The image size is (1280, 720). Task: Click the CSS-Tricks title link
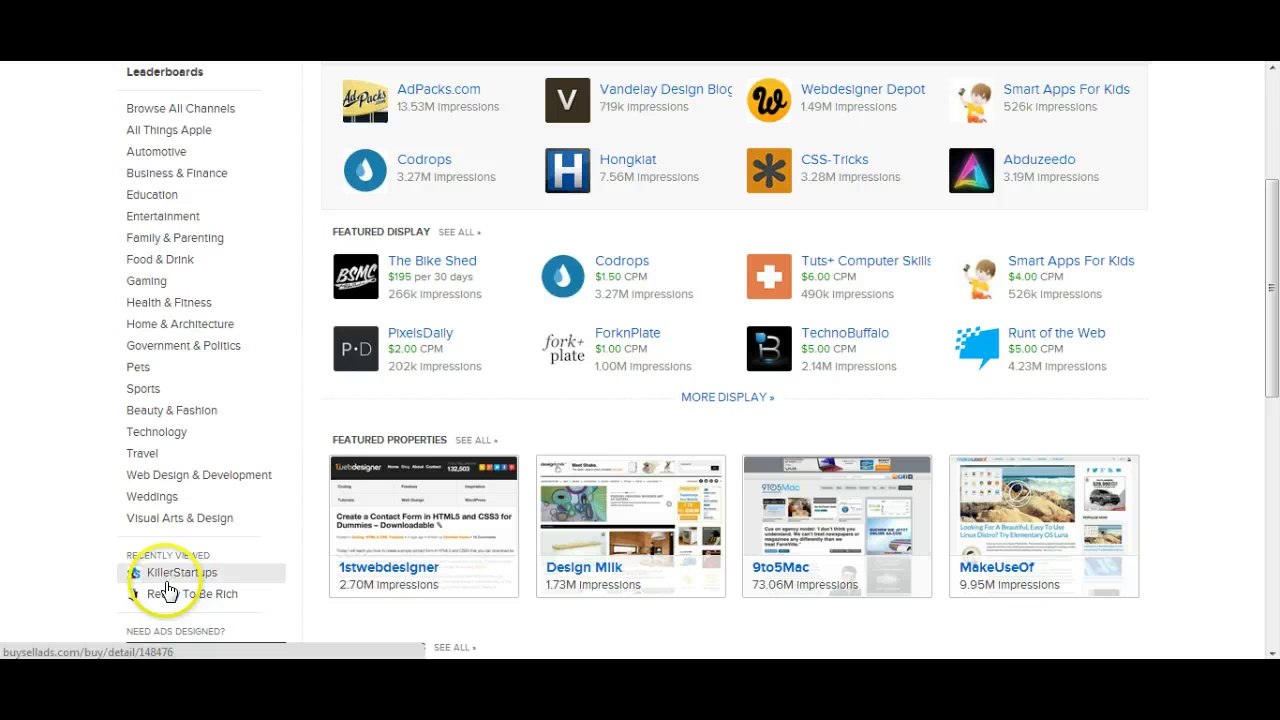[x=835, y=159]
